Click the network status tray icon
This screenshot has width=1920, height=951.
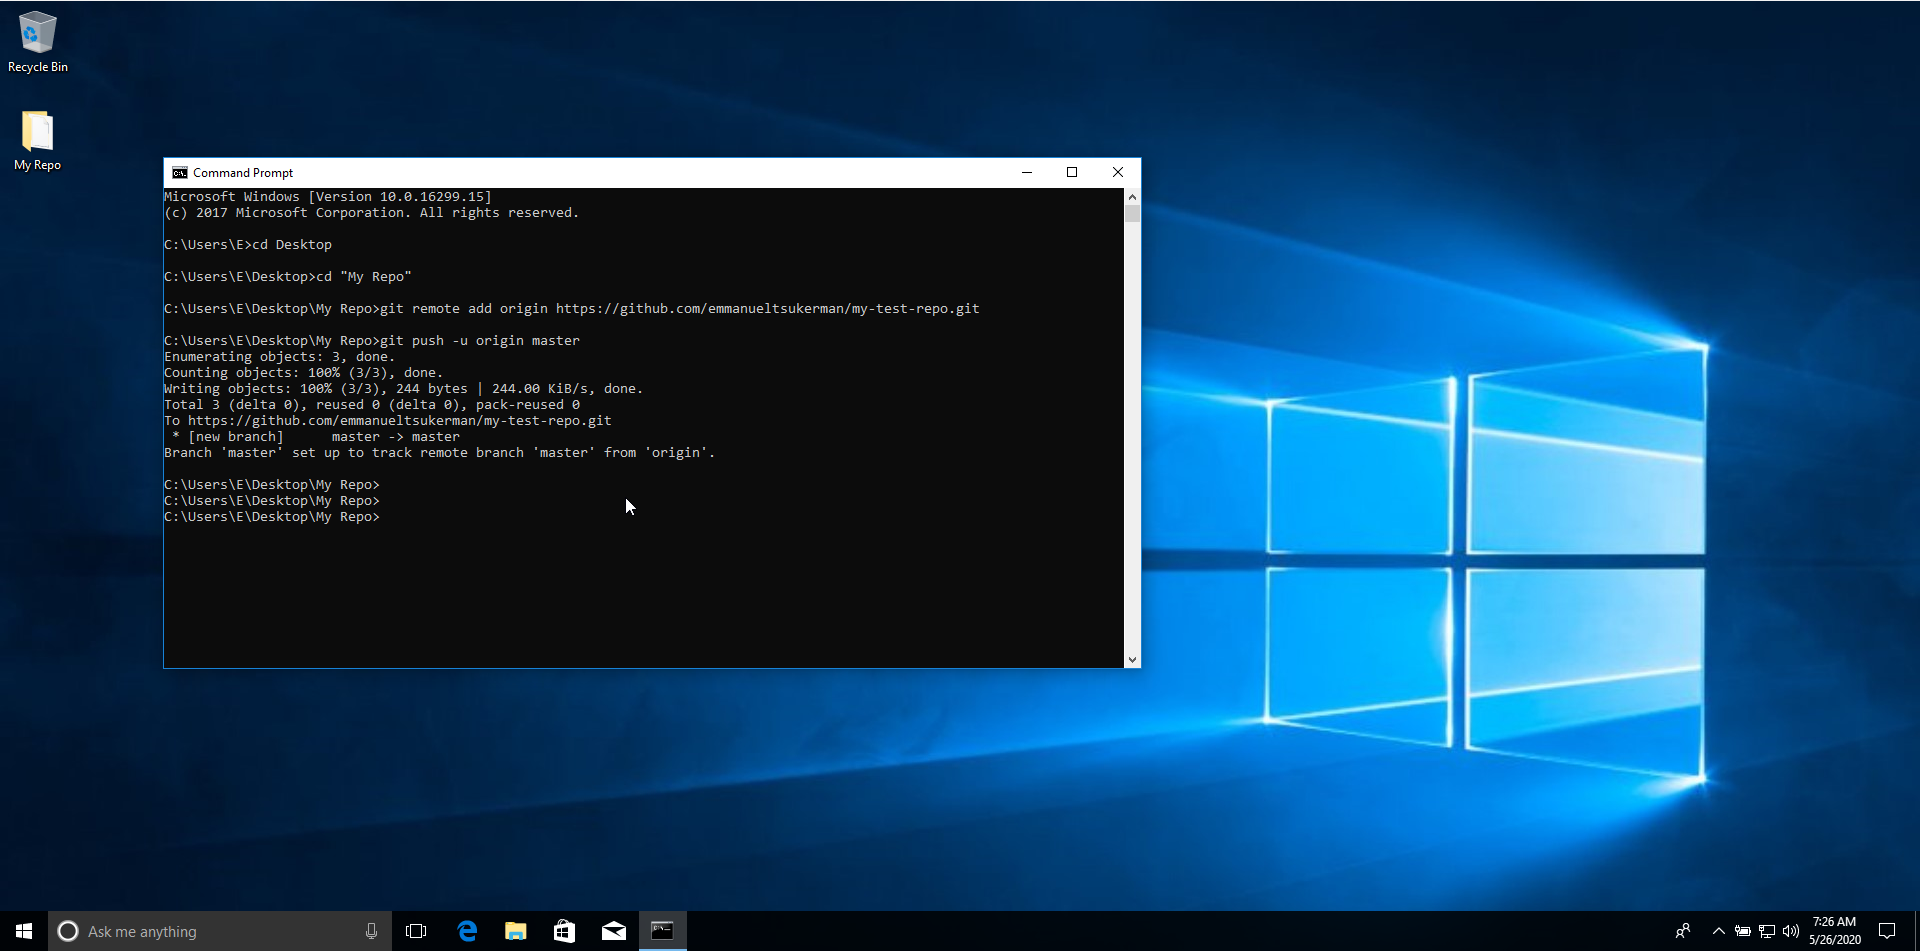coord(1766,931)
